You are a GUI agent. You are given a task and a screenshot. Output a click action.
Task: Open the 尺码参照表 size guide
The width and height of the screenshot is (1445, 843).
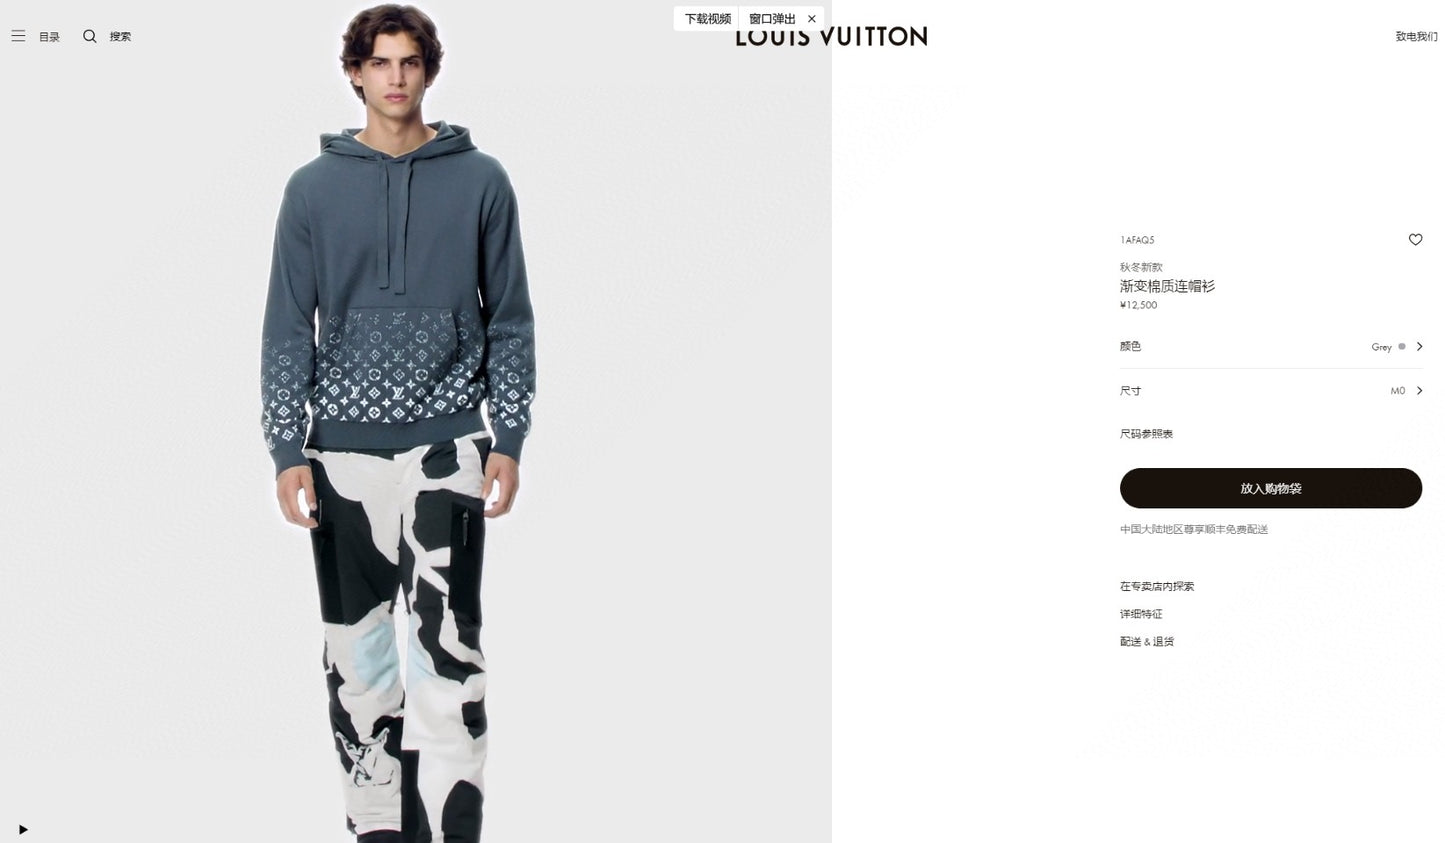pos(1146,434)
